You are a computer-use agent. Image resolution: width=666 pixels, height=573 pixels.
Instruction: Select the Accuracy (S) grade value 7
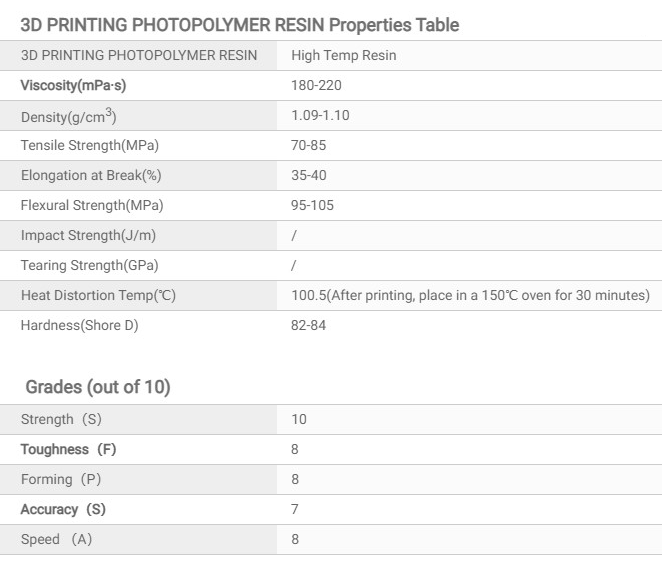point(295,509)
